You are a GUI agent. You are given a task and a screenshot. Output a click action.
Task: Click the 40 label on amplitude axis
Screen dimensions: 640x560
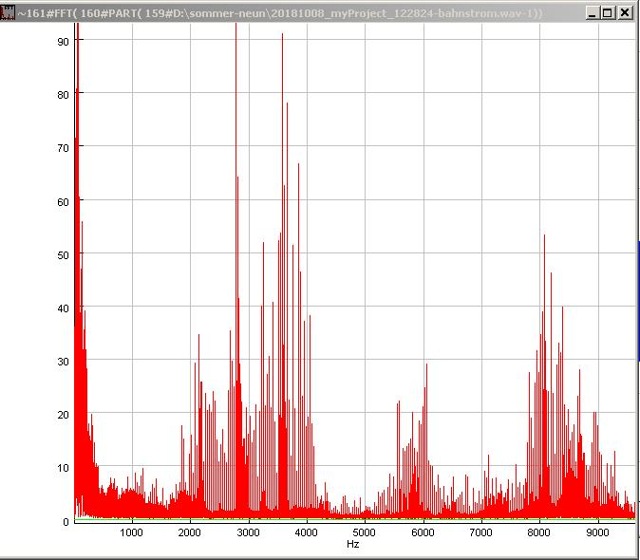[63, 308]
